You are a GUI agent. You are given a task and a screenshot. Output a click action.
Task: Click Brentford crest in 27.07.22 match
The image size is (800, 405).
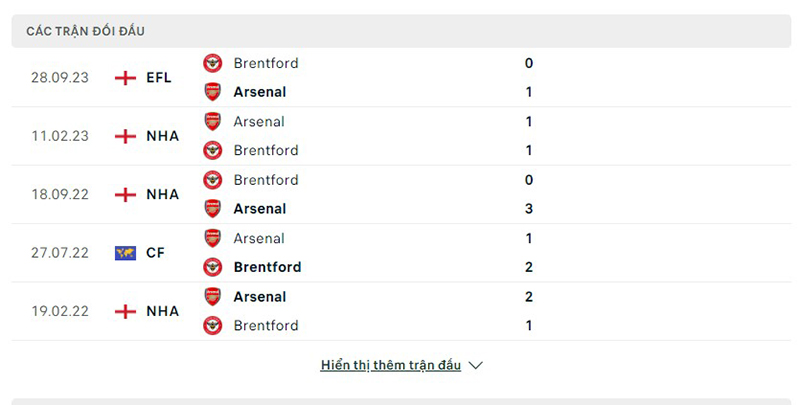[x=213, y=267]
